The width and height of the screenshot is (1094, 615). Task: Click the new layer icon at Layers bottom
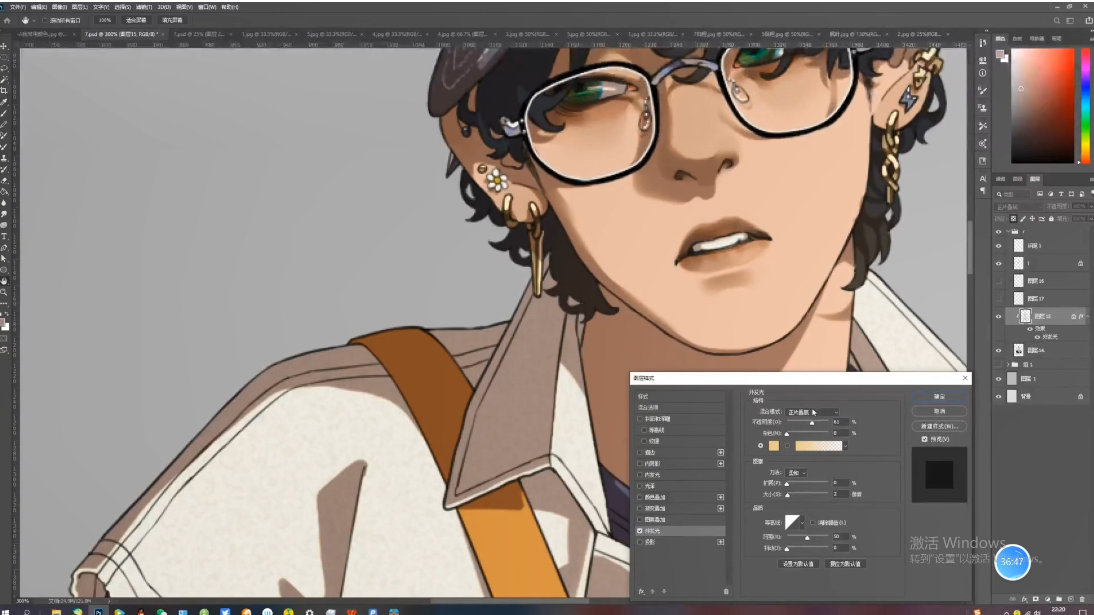pyautogui.click(x=1070, y=599)
